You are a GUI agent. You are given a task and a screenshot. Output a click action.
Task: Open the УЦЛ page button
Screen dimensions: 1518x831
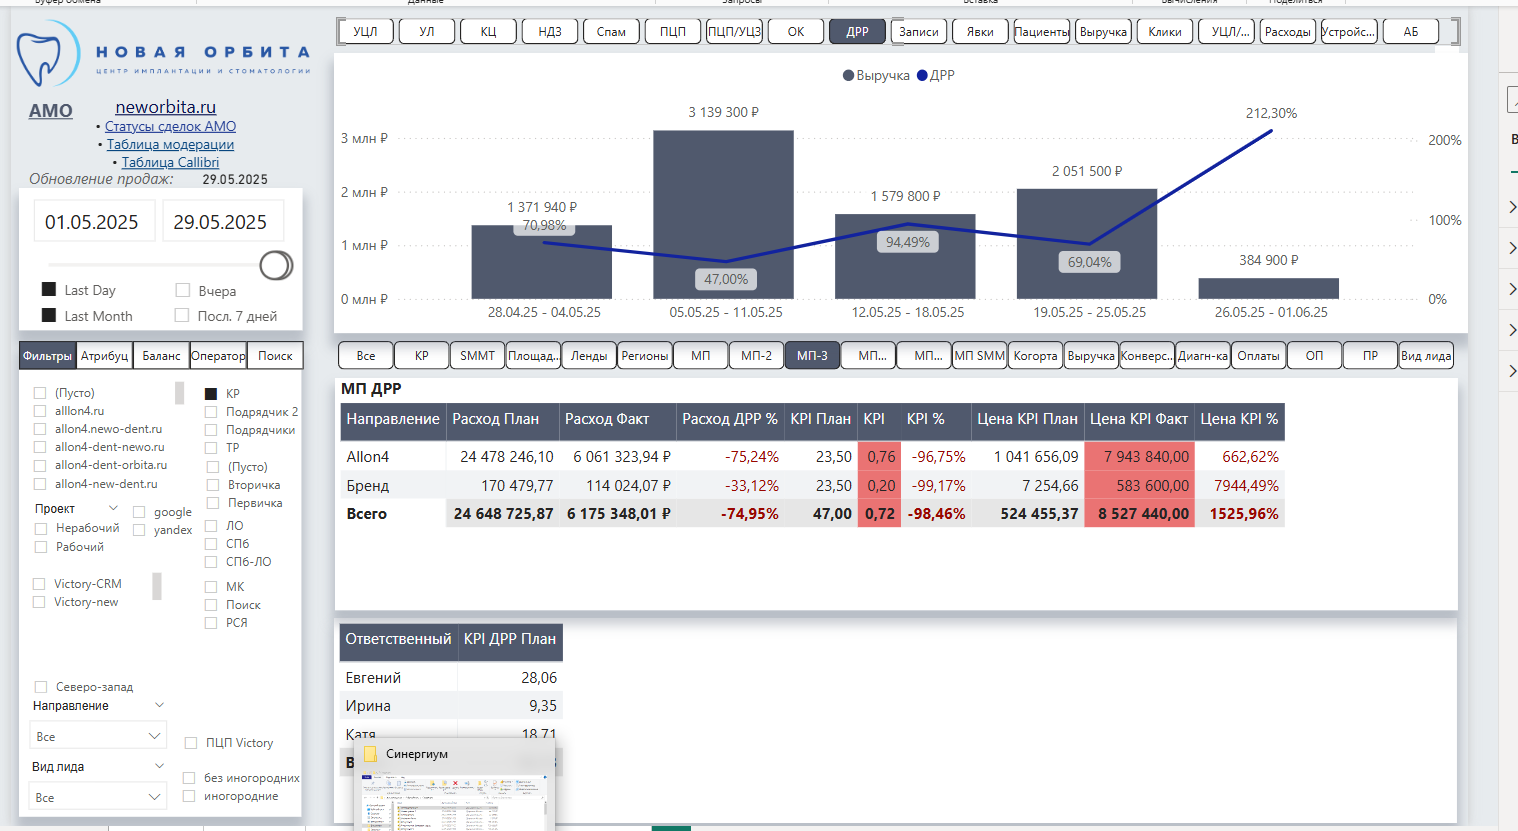[366, 32]
